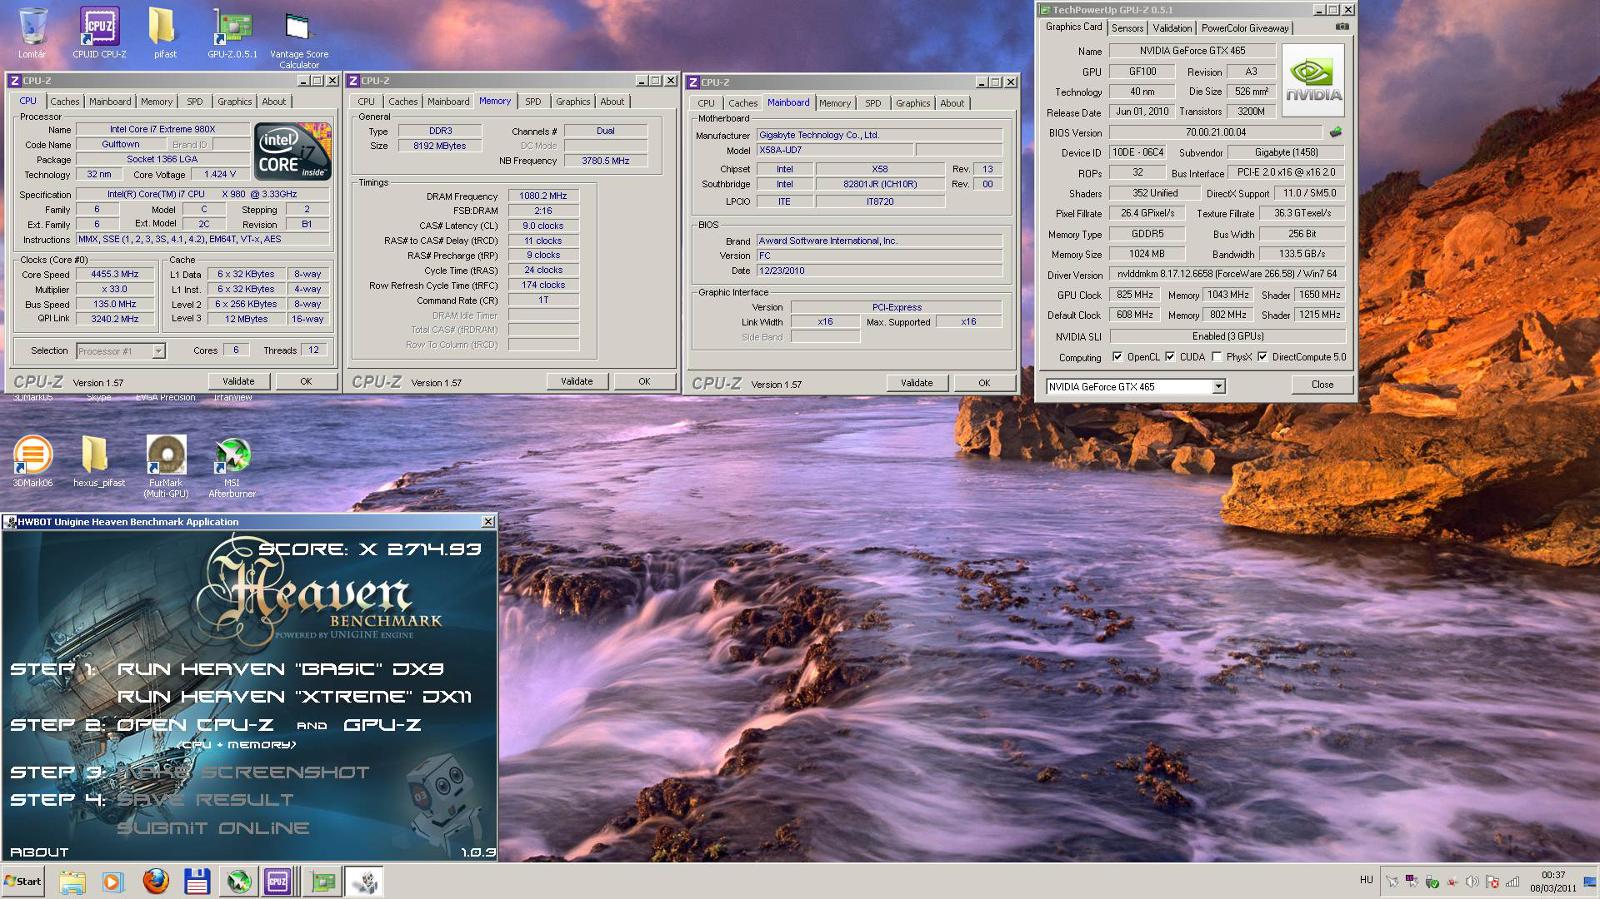
Task: Click the Intel Core i7 logo in CPU-Z
Action: 291,152
